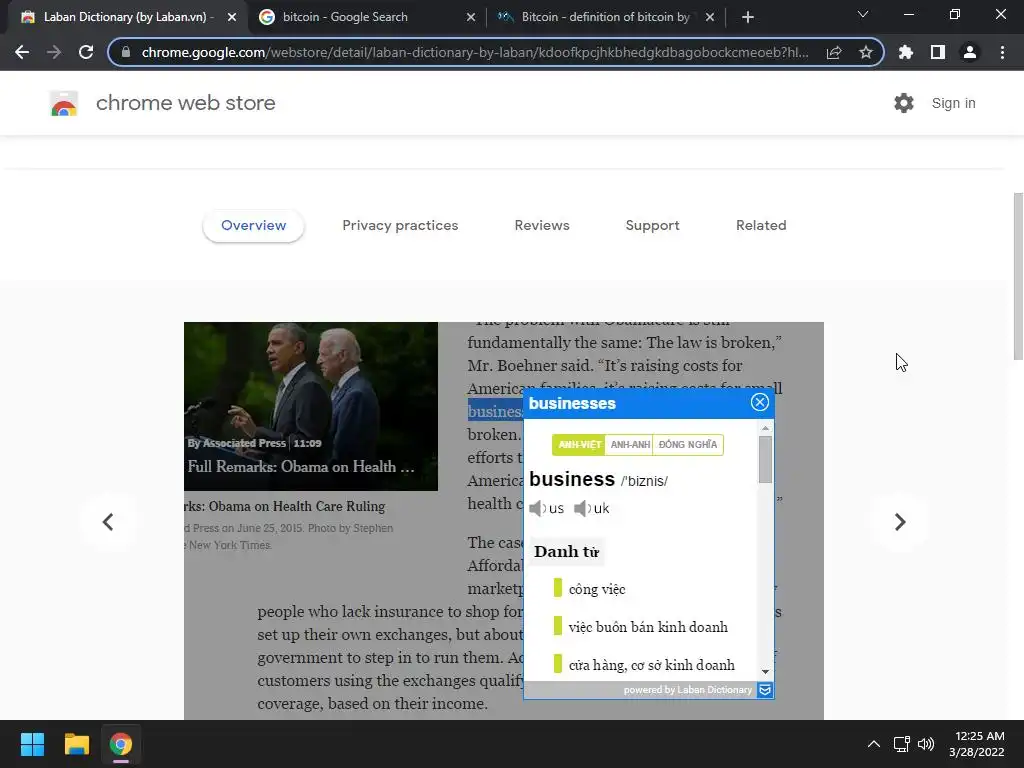Bookmark this page with the star icon

click(x=865, y=52)
